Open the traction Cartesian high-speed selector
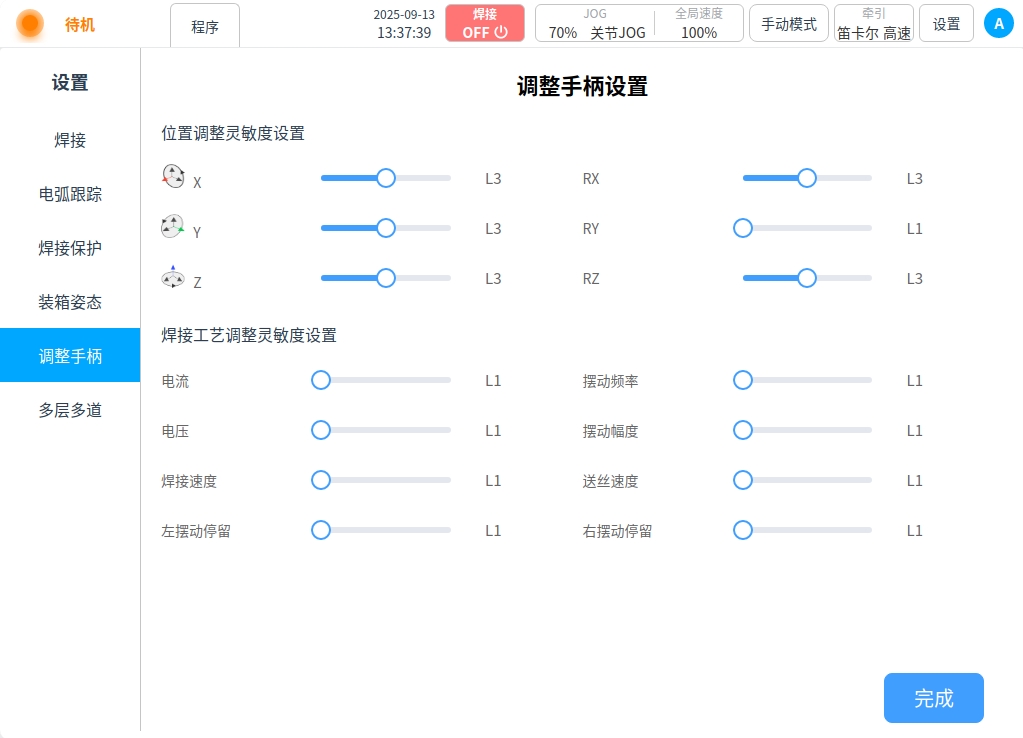The width and height of the screenshot is (1023, 738). click(873, 23)
